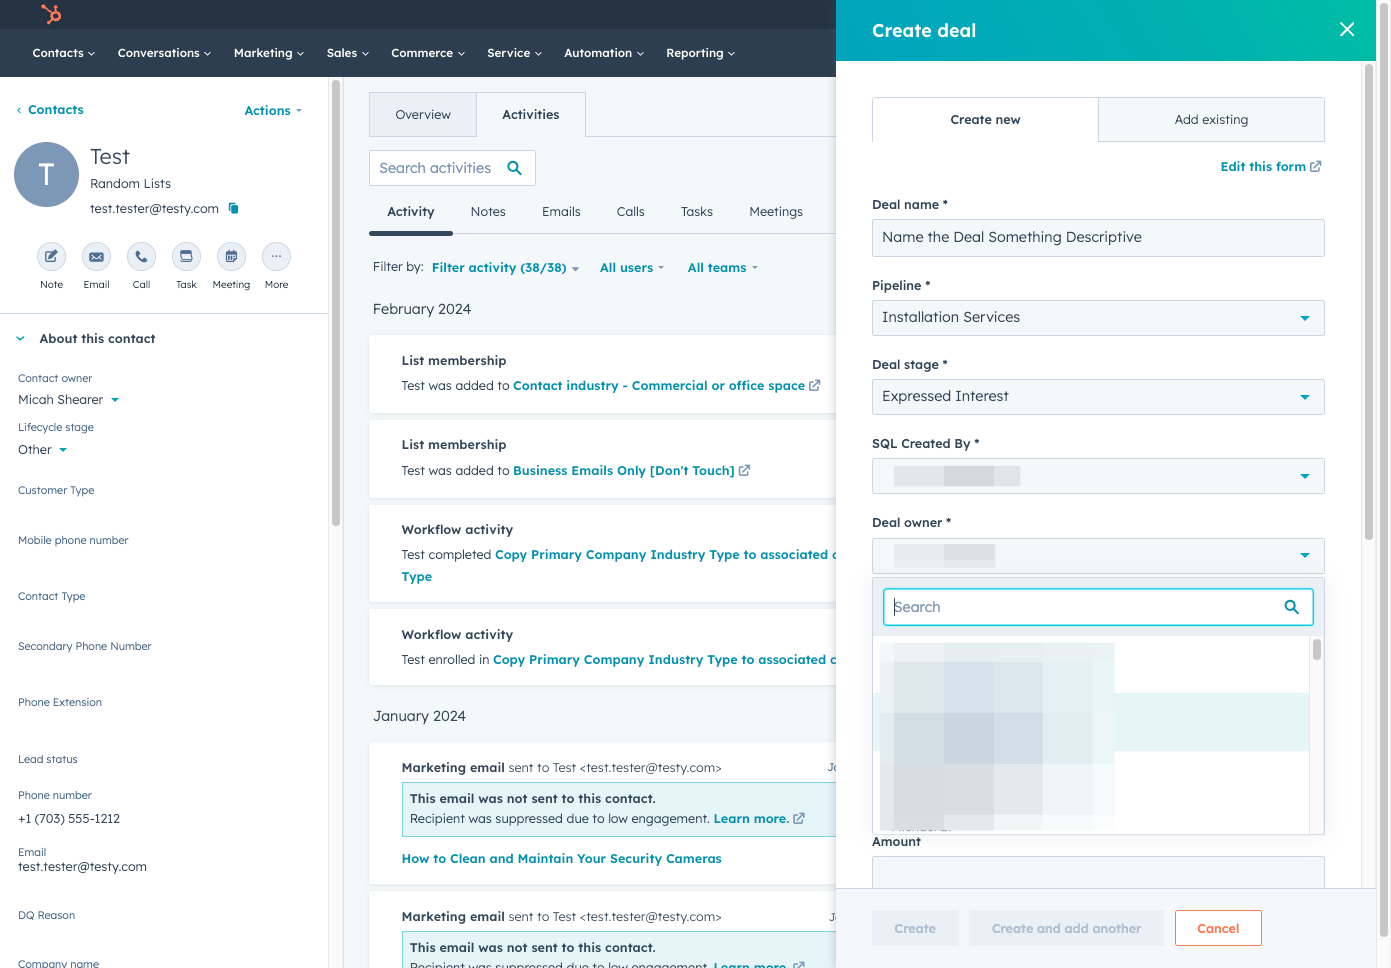
Task: Open the Deal stage dropdown
Action: 1098,397
